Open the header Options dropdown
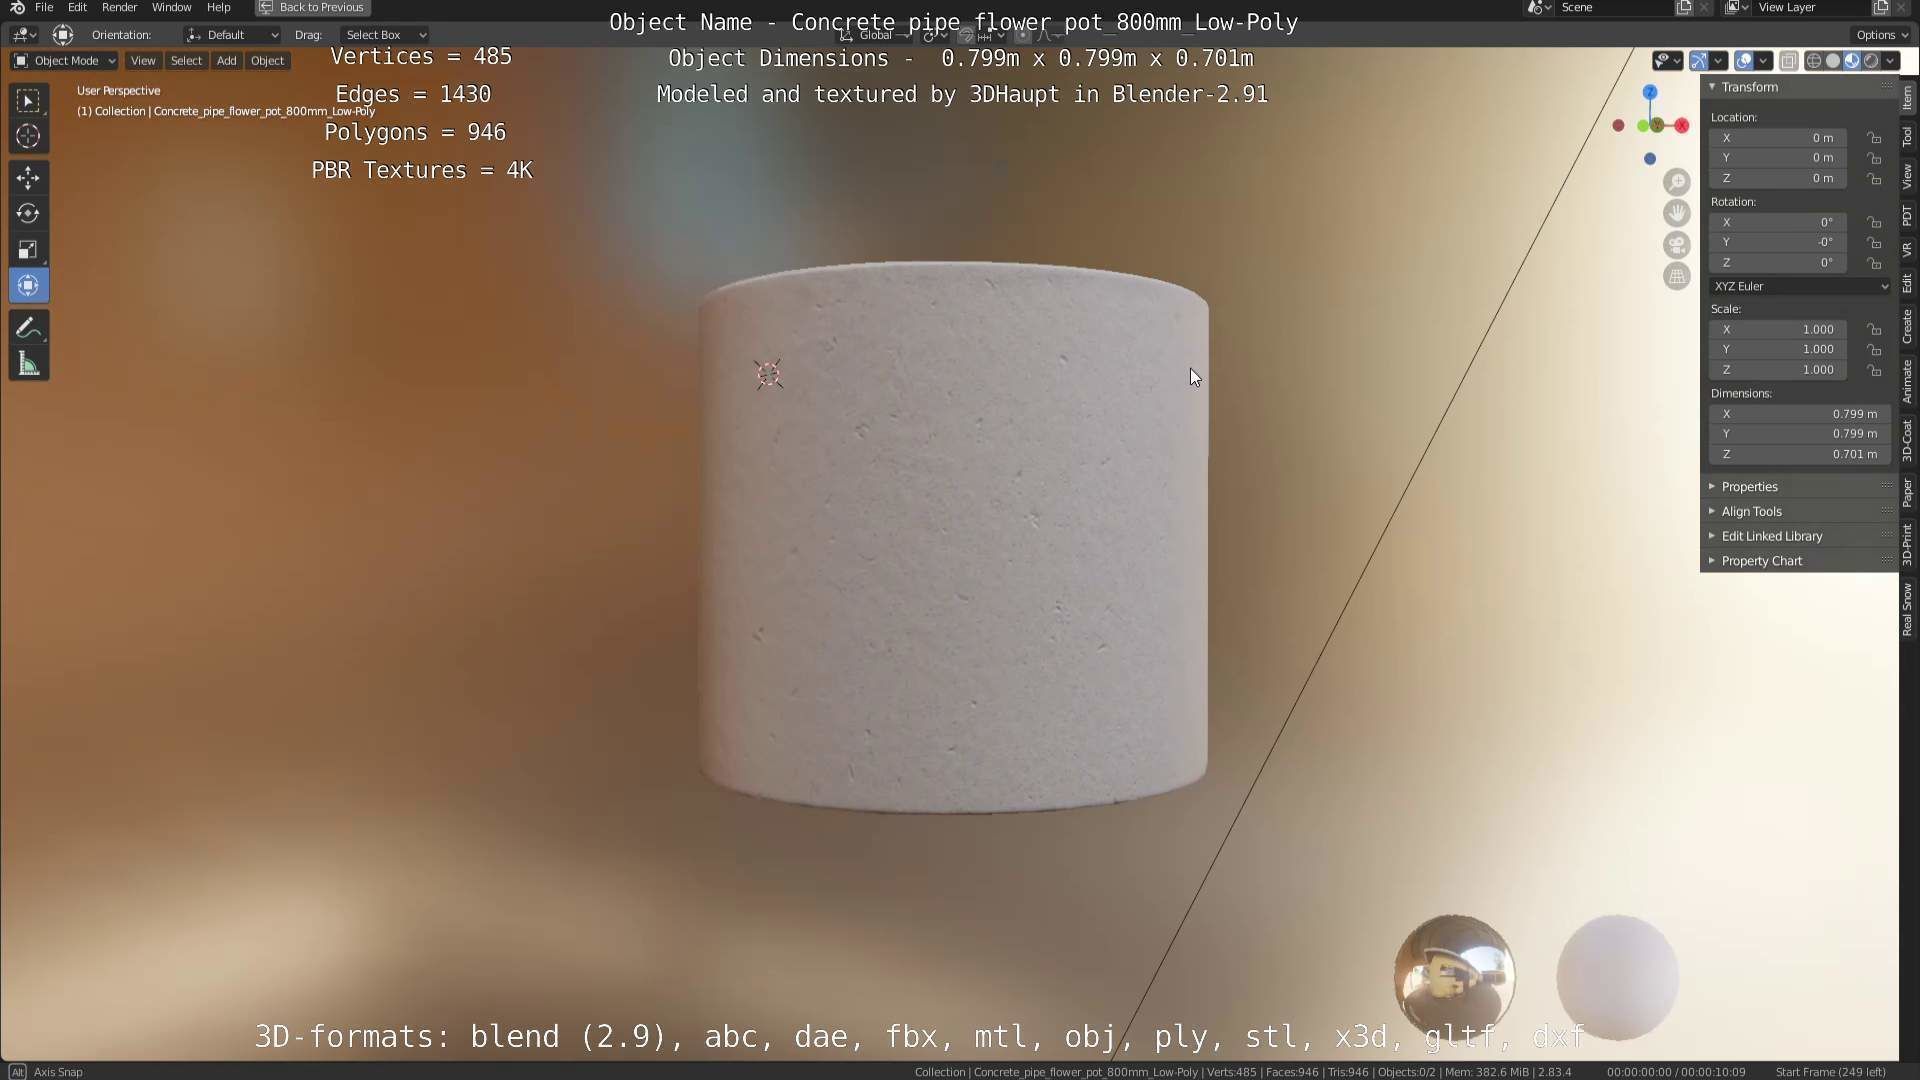This screenshot has width=1920, height=1080. (x=1882, y=35)
